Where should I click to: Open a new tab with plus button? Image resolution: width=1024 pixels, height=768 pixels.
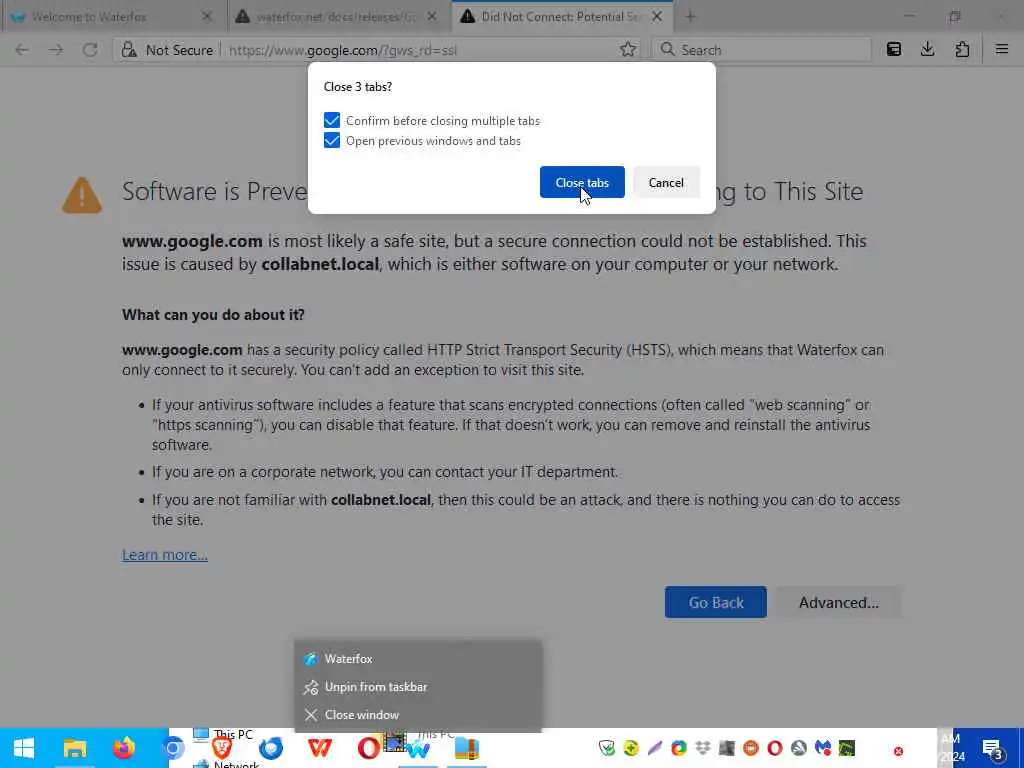[x=690, y=17]
